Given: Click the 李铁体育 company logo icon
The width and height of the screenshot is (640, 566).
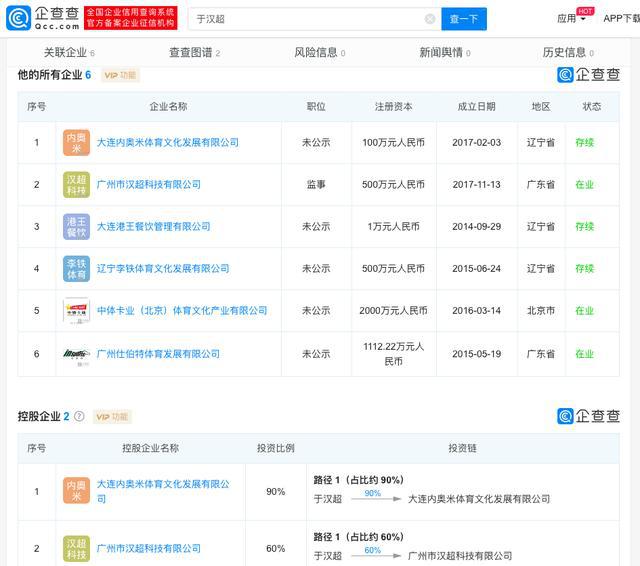Looking at the screenshot, I should 77,269.
